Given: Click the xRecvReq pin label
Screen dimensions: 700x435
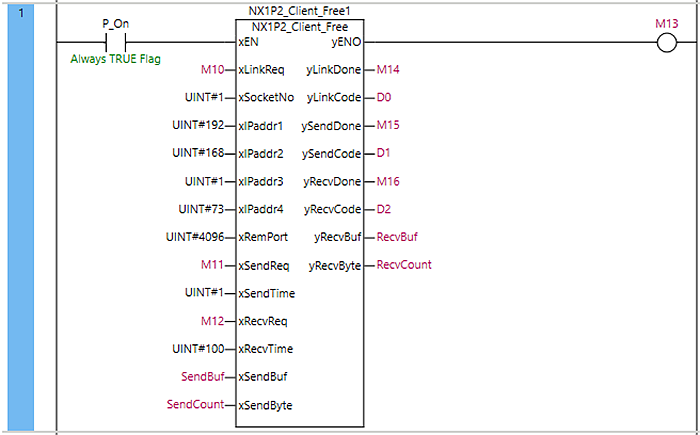Looking at the screenshot, I should click(263, 322).
